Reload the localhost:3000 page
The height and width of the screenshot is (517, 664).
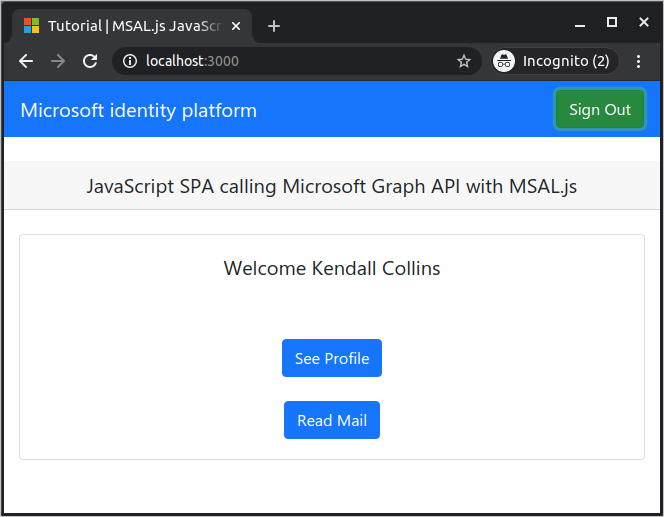pyautogui.click(x=90, y=61)
